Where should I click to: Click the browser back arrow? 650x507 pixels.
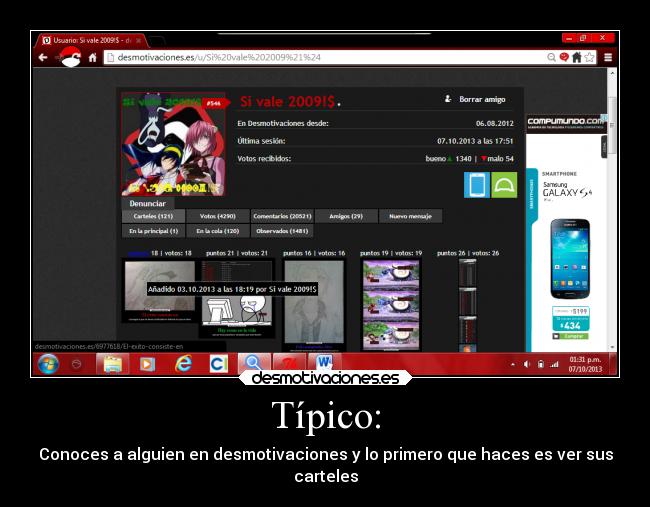coord(43,57)
